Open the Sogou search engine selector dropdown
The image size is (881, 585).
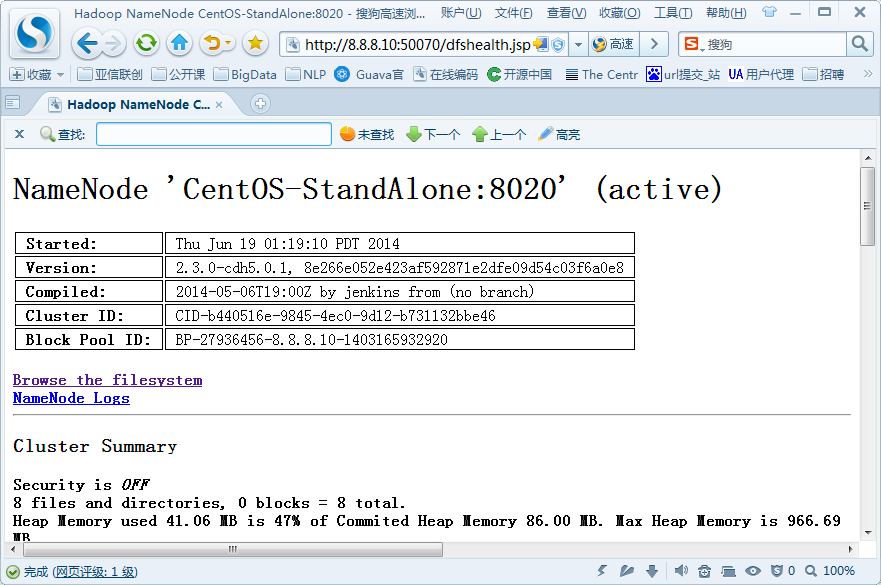693,44
